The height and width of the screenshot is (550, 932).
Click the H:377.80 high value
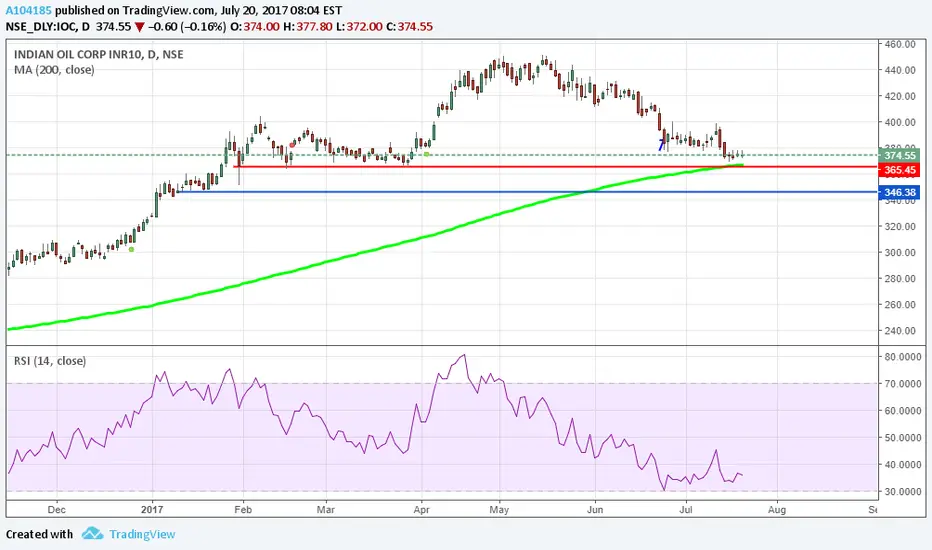(307, 27)
